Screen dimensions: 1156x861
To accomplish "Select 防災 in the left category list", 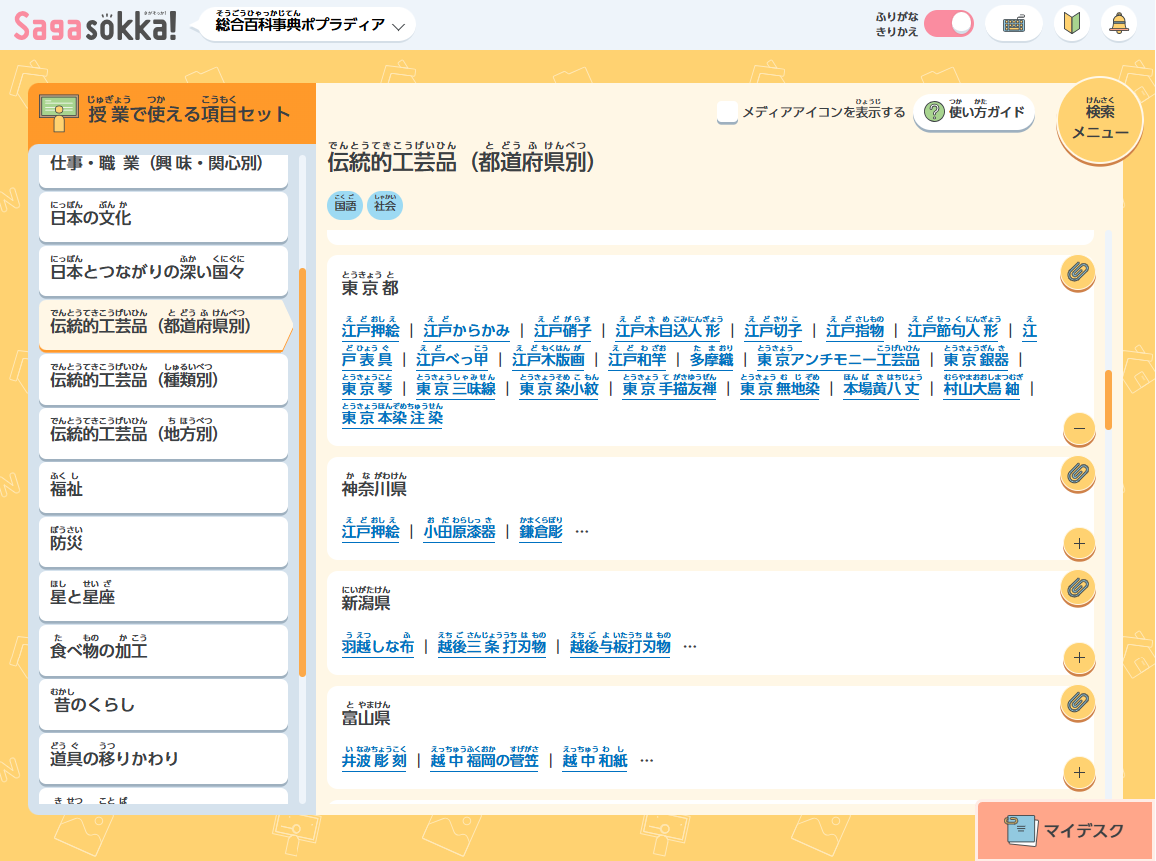I will (x=163, y=542).
